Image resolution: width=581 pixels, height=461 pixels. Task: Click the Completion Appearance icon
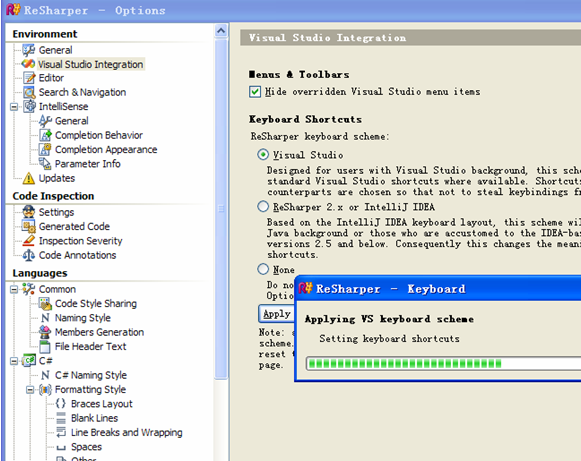point(45,149)
